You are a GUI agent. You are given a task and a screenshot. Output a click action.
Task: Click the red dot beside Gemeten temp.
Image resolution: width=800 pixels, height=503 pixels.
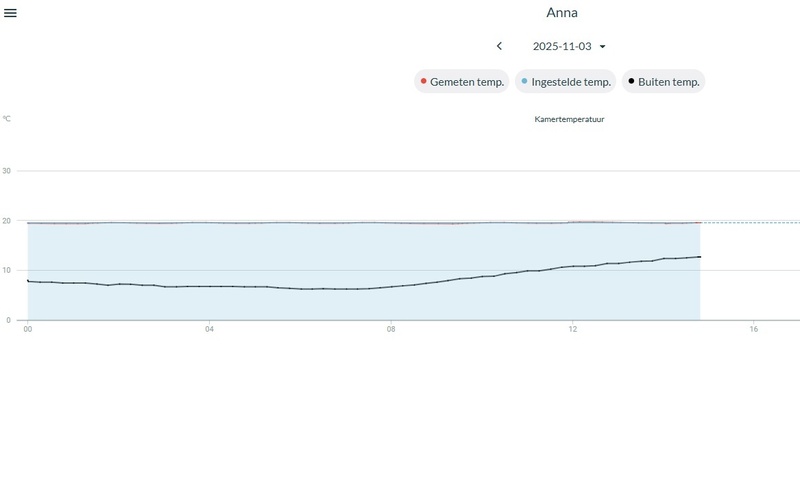tap(424, 81)
